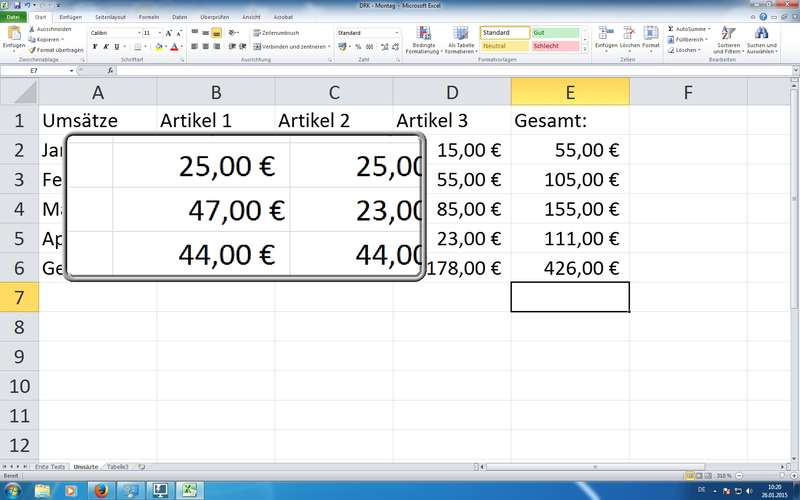The image size is (800, 500).
Task: Click the accounting currency format icon
Action: click(342, 46)
